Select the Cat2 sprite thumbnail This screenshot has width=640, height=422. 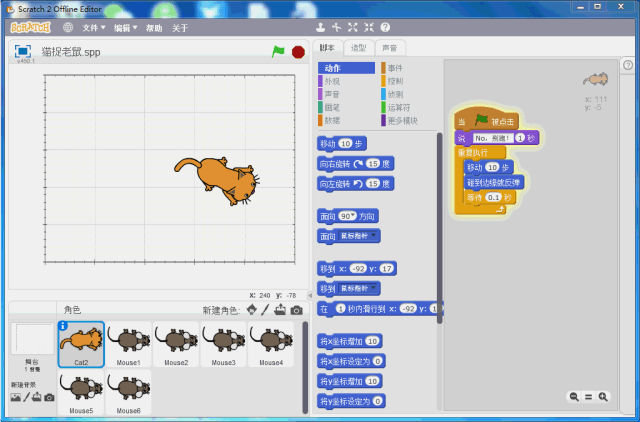pos(81,344)
